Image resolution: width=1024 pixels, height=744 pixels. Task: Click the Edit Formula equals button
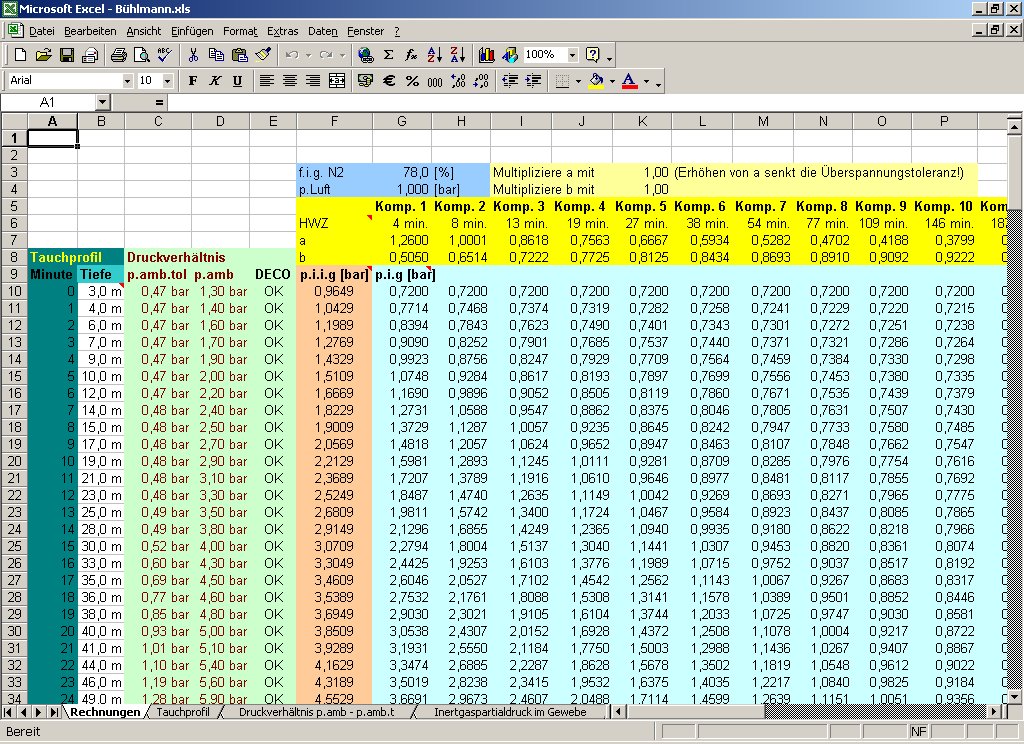tap(159, 102)
